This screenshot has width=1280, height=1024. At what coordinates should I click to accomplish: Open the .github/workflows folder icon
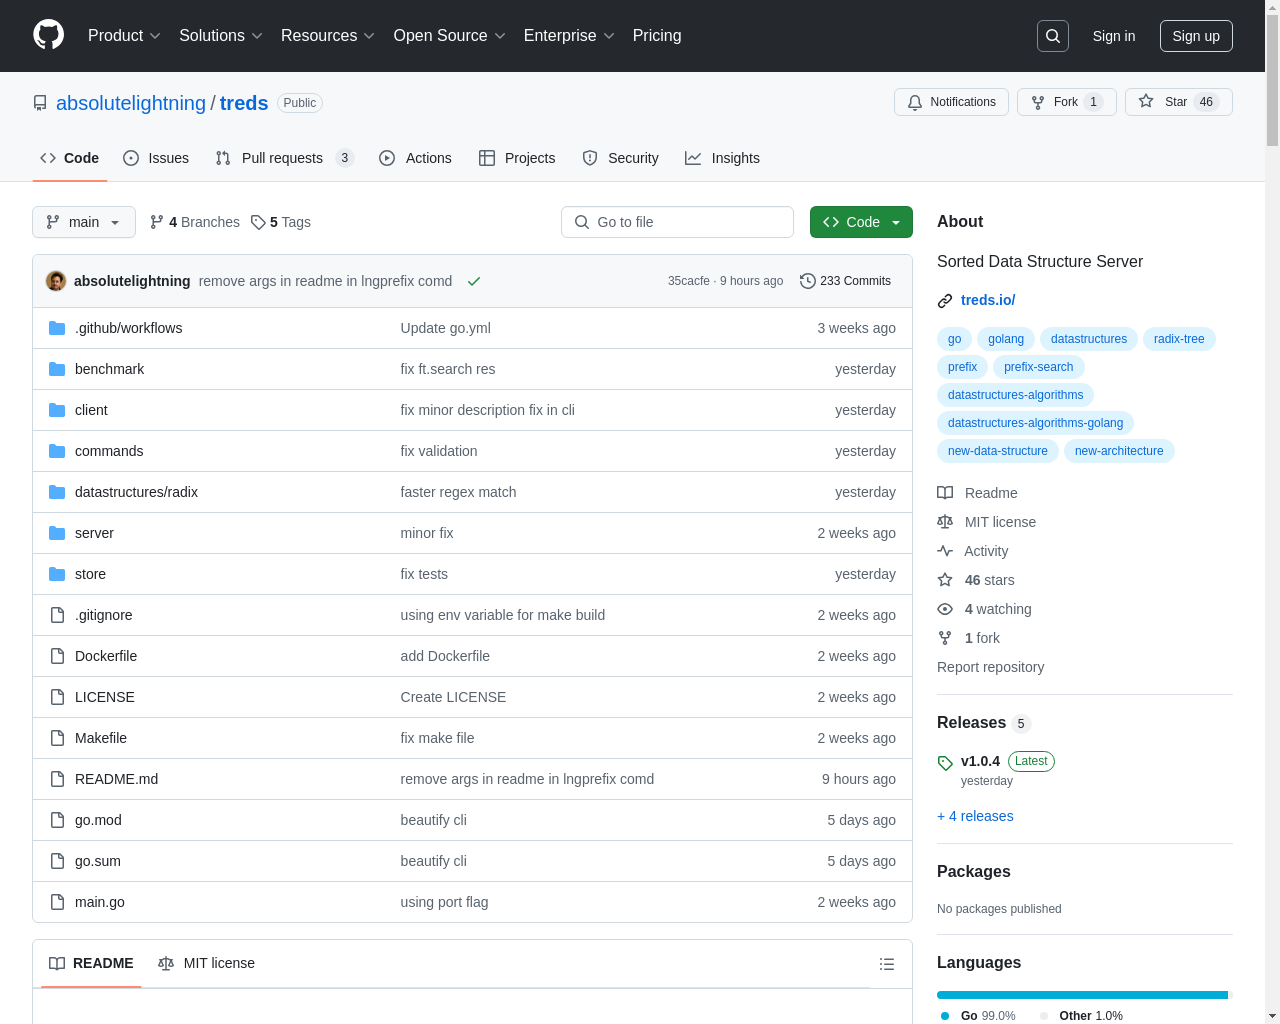(x=57, y=328)
